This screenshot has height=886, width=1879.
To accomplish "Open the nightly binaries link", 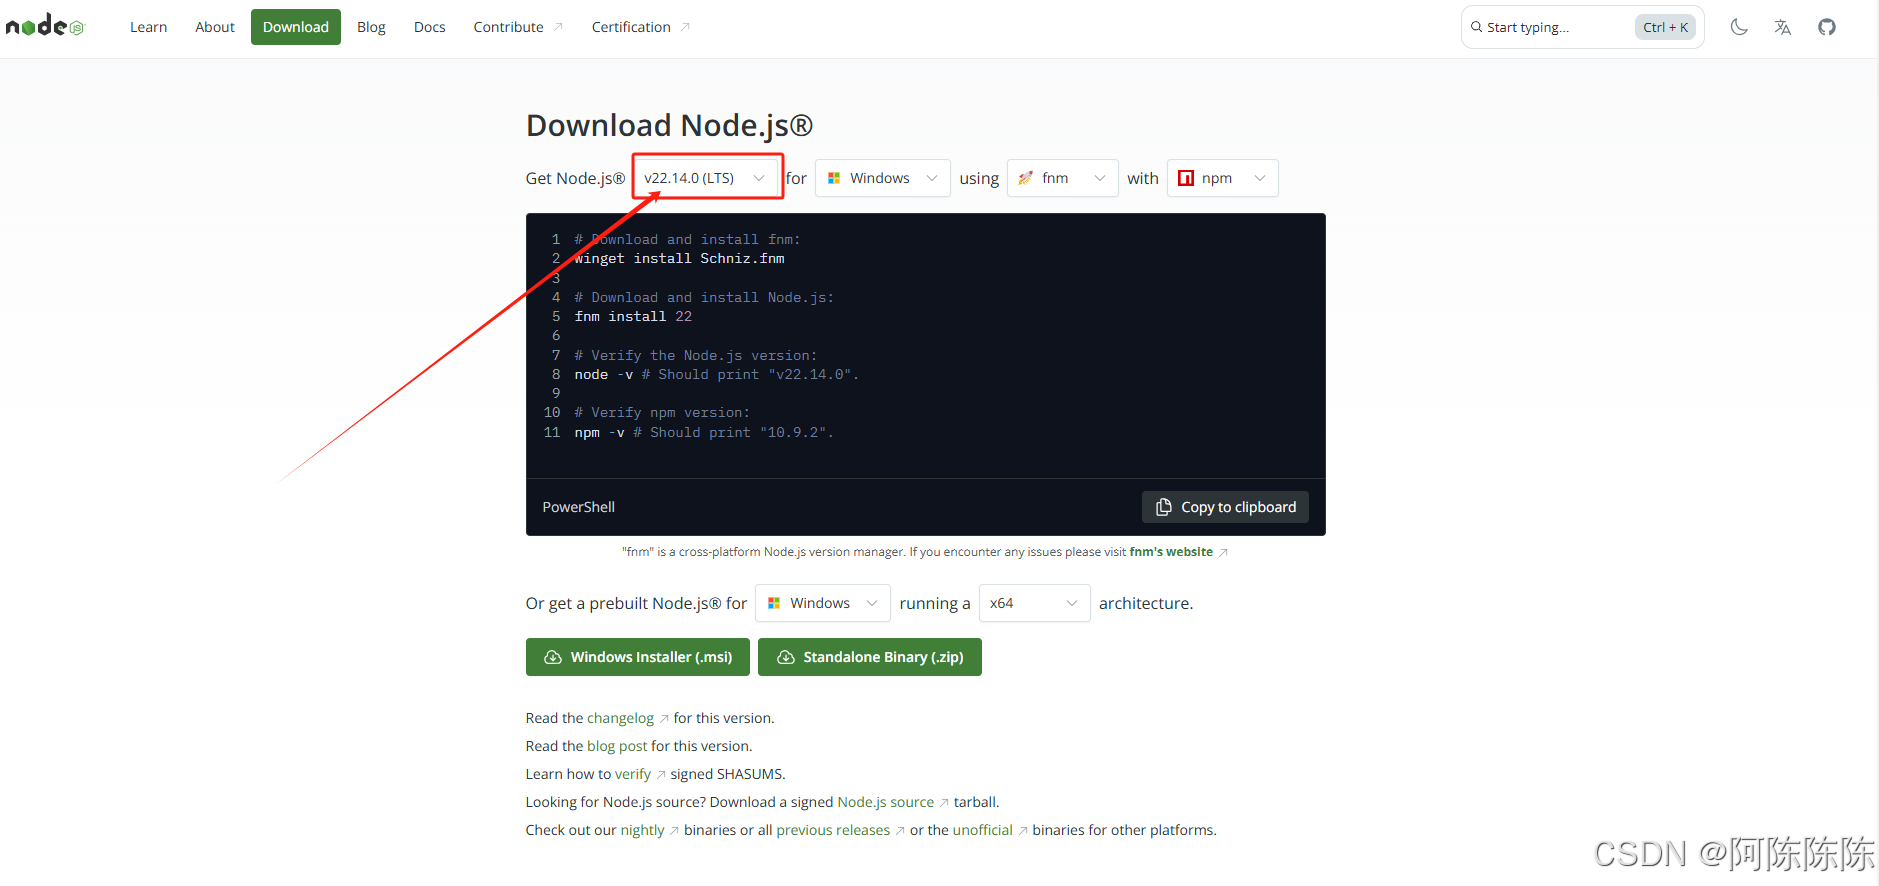I will click(642, 830).
